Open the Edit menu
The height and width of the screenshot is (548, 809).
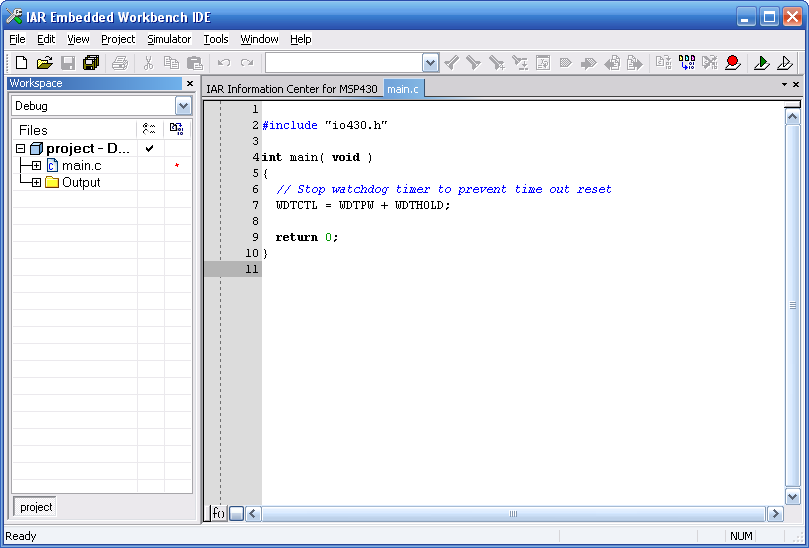point(46,39)
